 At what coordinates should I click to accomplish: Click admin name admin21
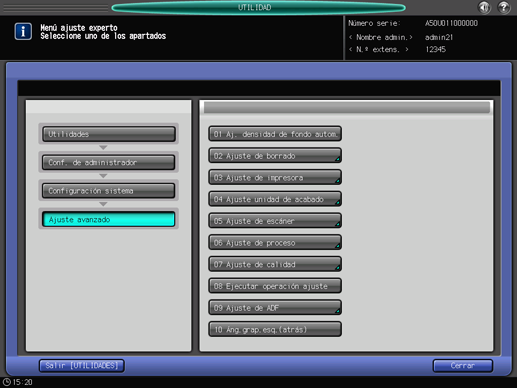(439, 37)
